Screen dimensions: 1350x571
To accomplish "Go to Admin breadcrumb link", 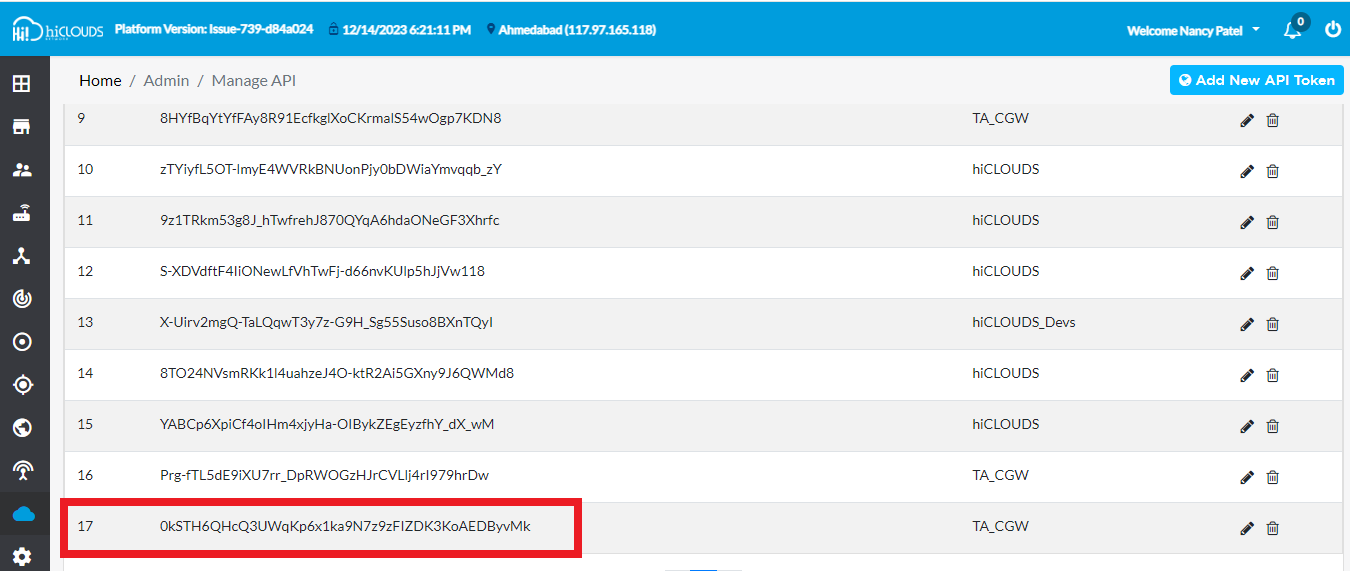I will click(166, 80).
